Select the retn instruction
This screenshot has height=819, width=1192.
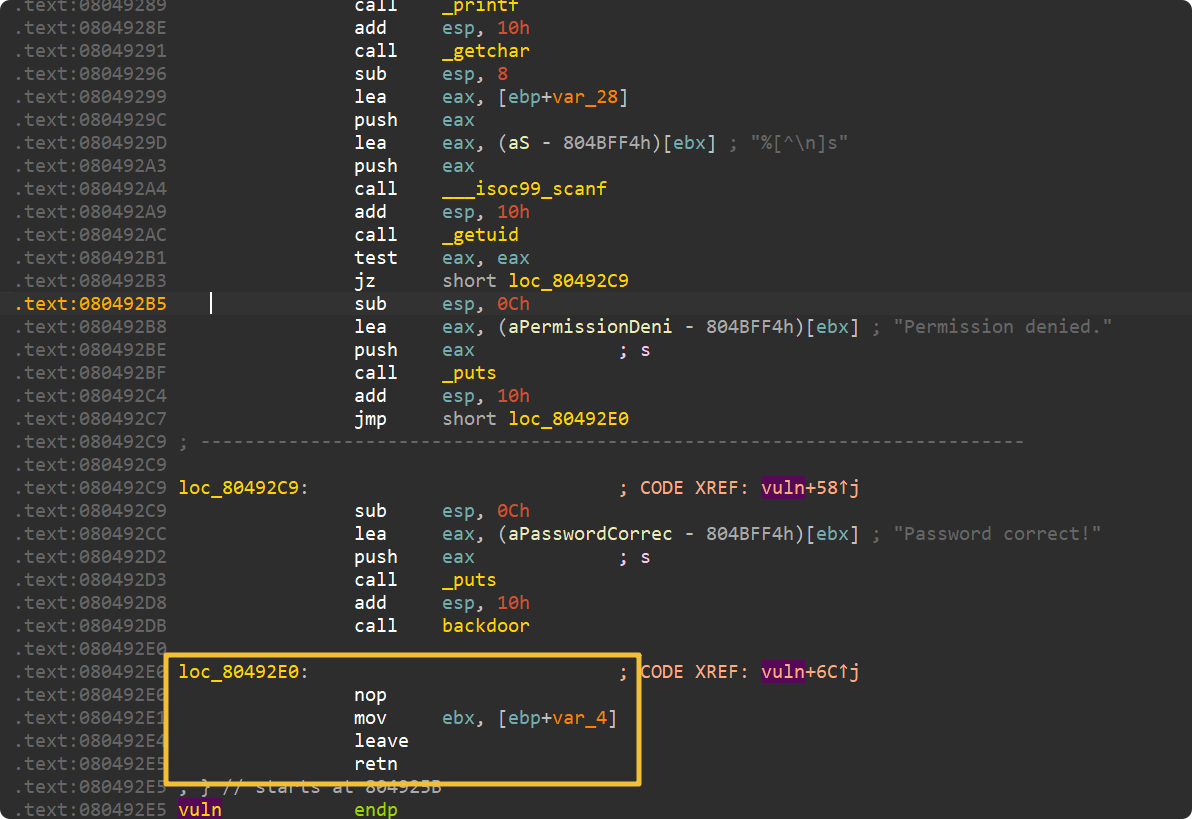point(376,764)
